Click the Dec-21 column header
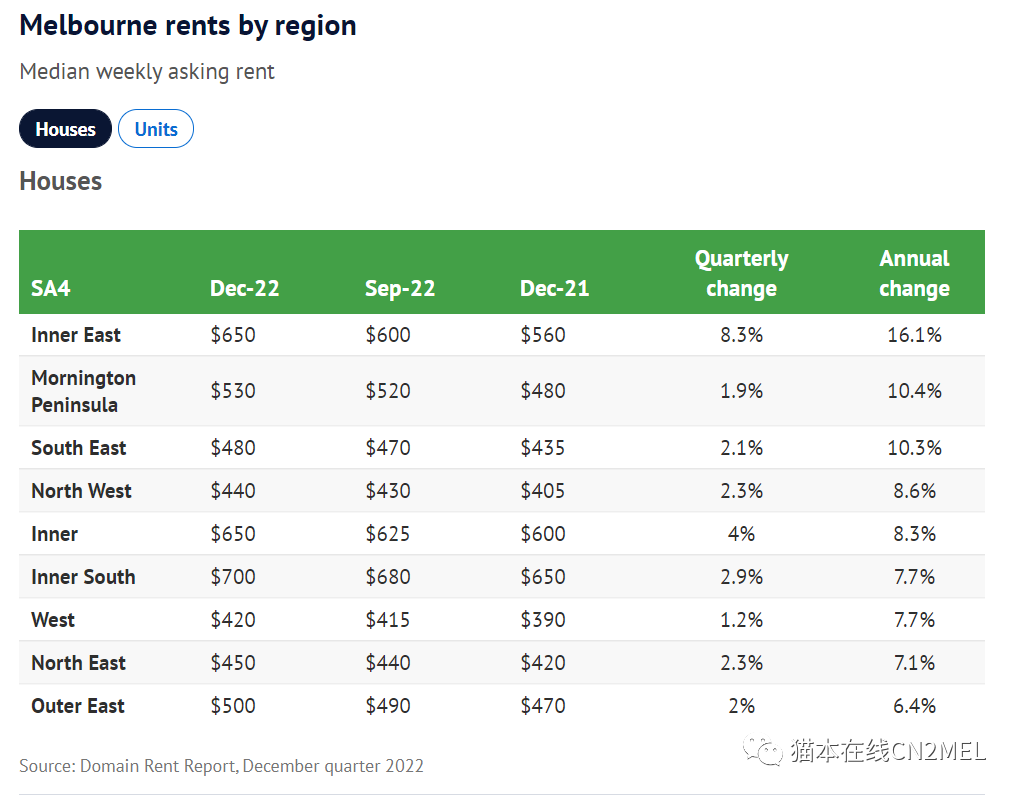Image resolution: width=1019 pixels, height=795 pixels. [x=554, y=289]
